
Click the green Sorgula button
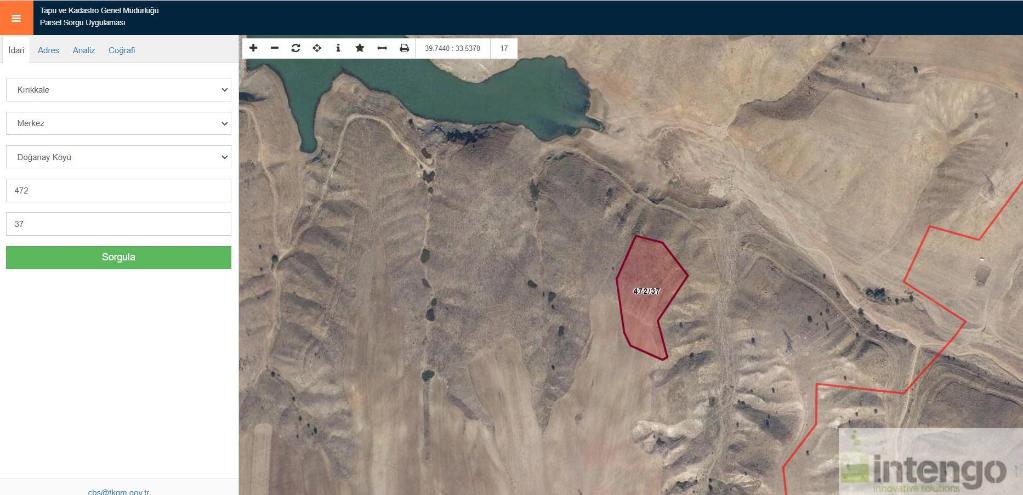[119, 257]
